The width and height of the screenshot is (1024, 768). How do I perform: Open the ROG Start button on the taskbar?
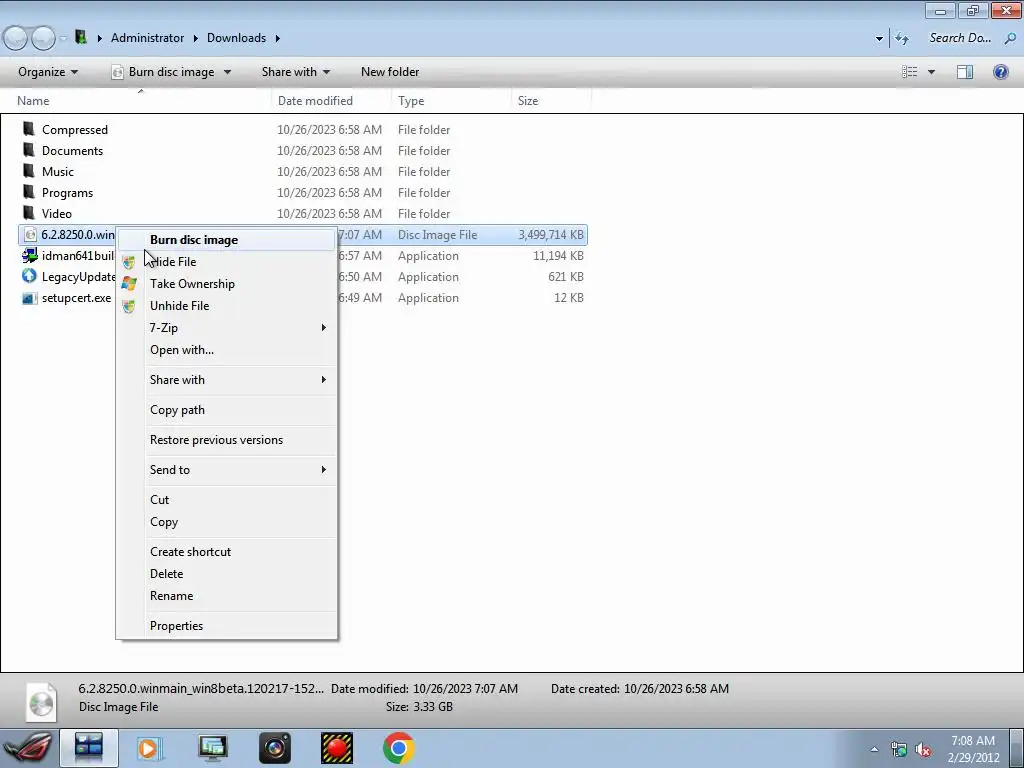[x=28, y=748]
